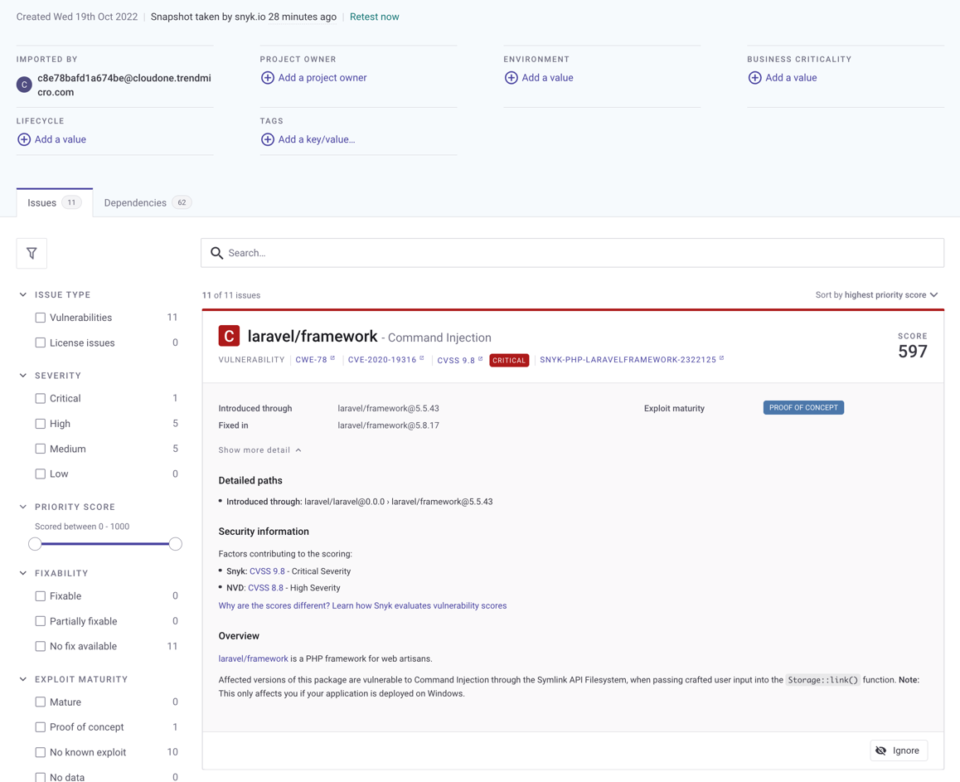960x782 pixels.
Task: Click Retest now link
Action: (x=374, y=17)
